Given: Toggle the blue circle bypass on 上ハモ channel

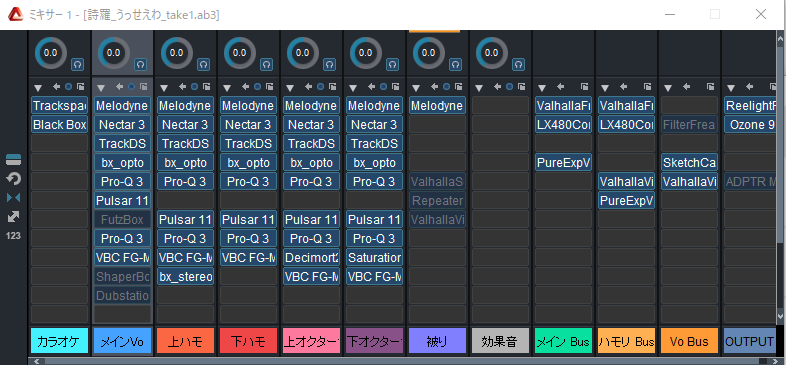Looking at the screenshot, I should (194, 87).
